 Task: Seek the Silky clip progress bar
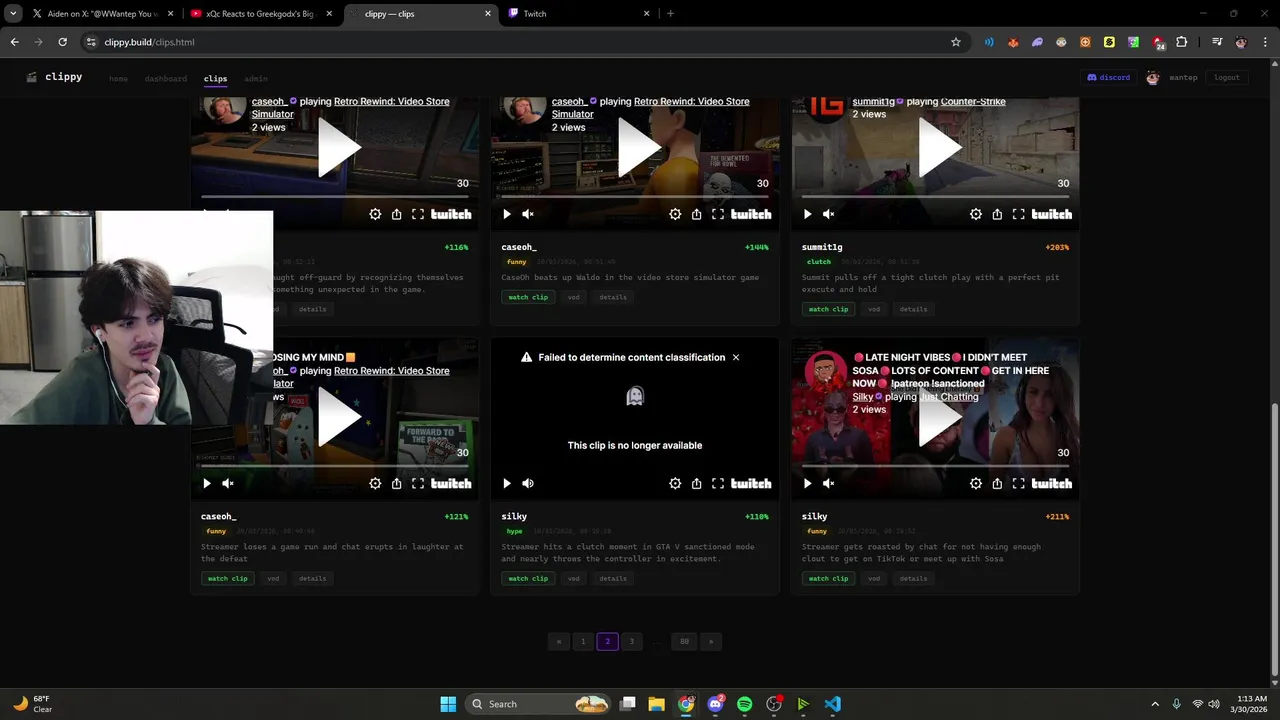click(x=935, y=465)
